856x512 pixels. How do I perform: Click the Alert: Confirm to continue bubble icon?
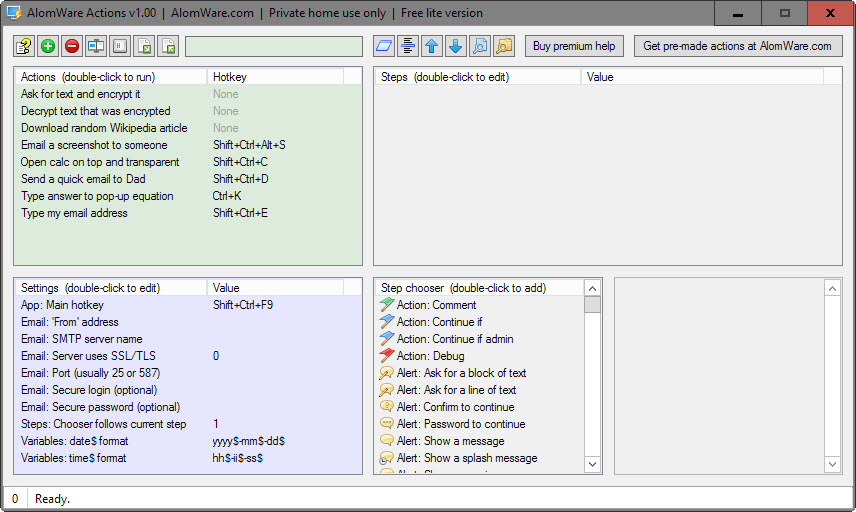pyautogui.click(x=387, y=407)
